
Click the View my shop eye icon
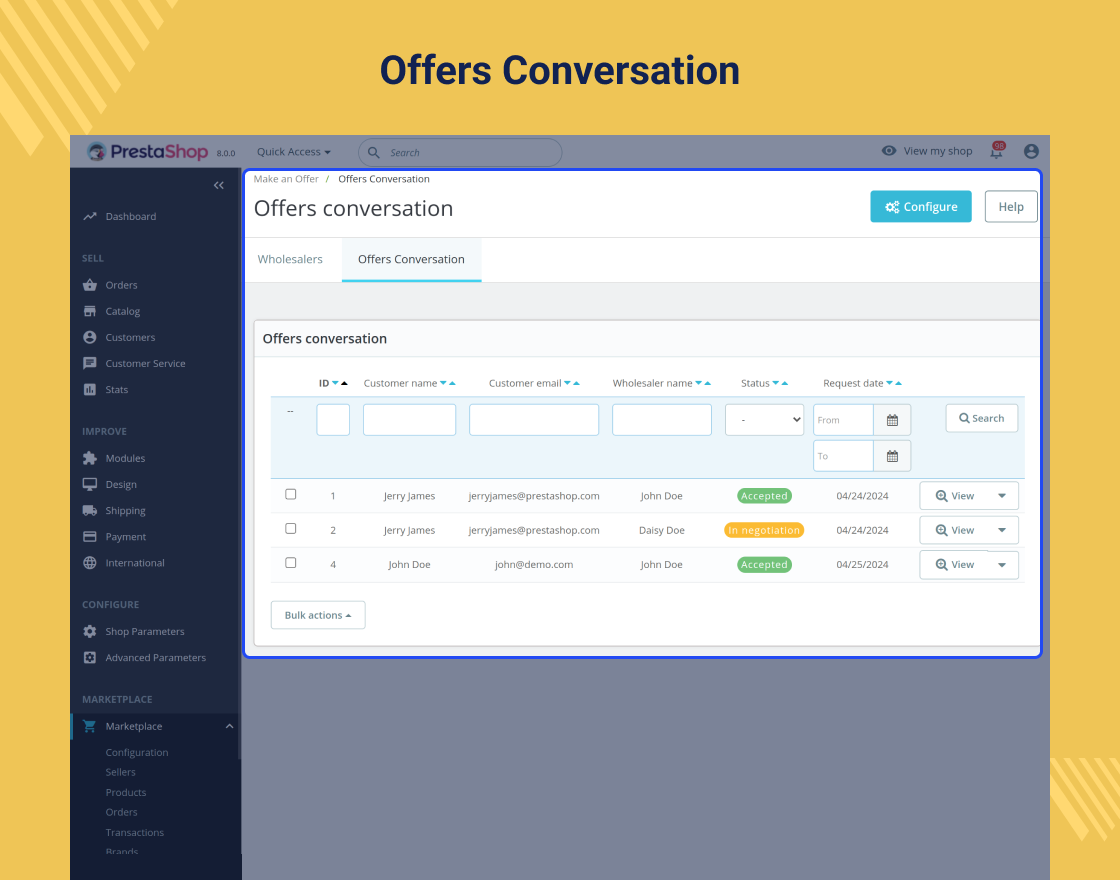tap(889, 151)
